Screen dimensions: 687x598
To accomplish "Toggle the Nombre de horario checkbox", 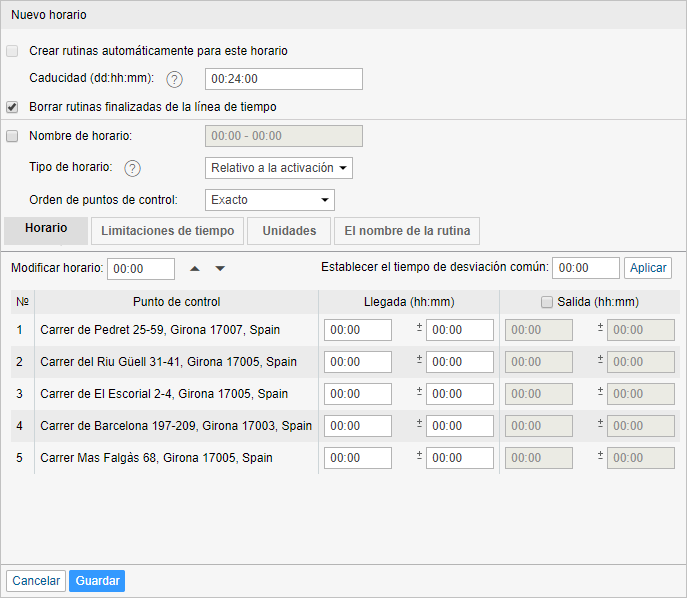I will pos(12,136).
